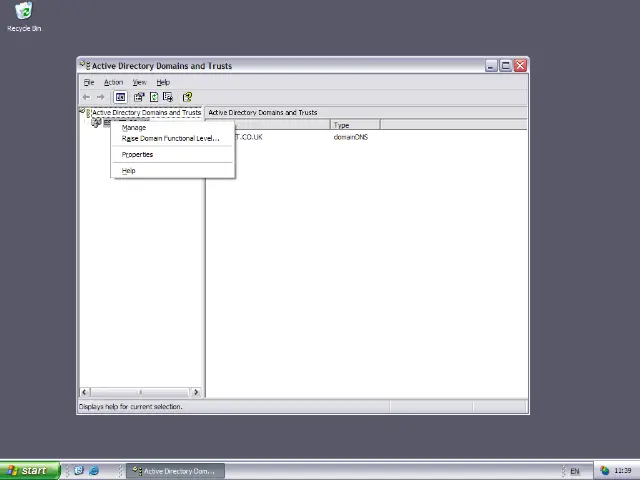The height and width of the screenshot is (480, 640).
Task: Select Raise Domain Functional Level option
Action: click(170, 139)
